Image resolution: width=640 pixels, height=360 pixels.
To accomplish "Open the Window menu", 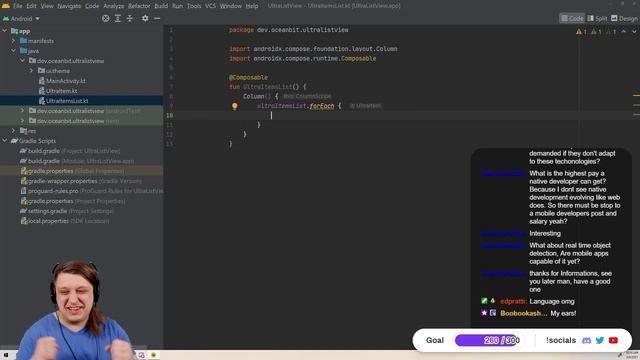I will (231, 6).
